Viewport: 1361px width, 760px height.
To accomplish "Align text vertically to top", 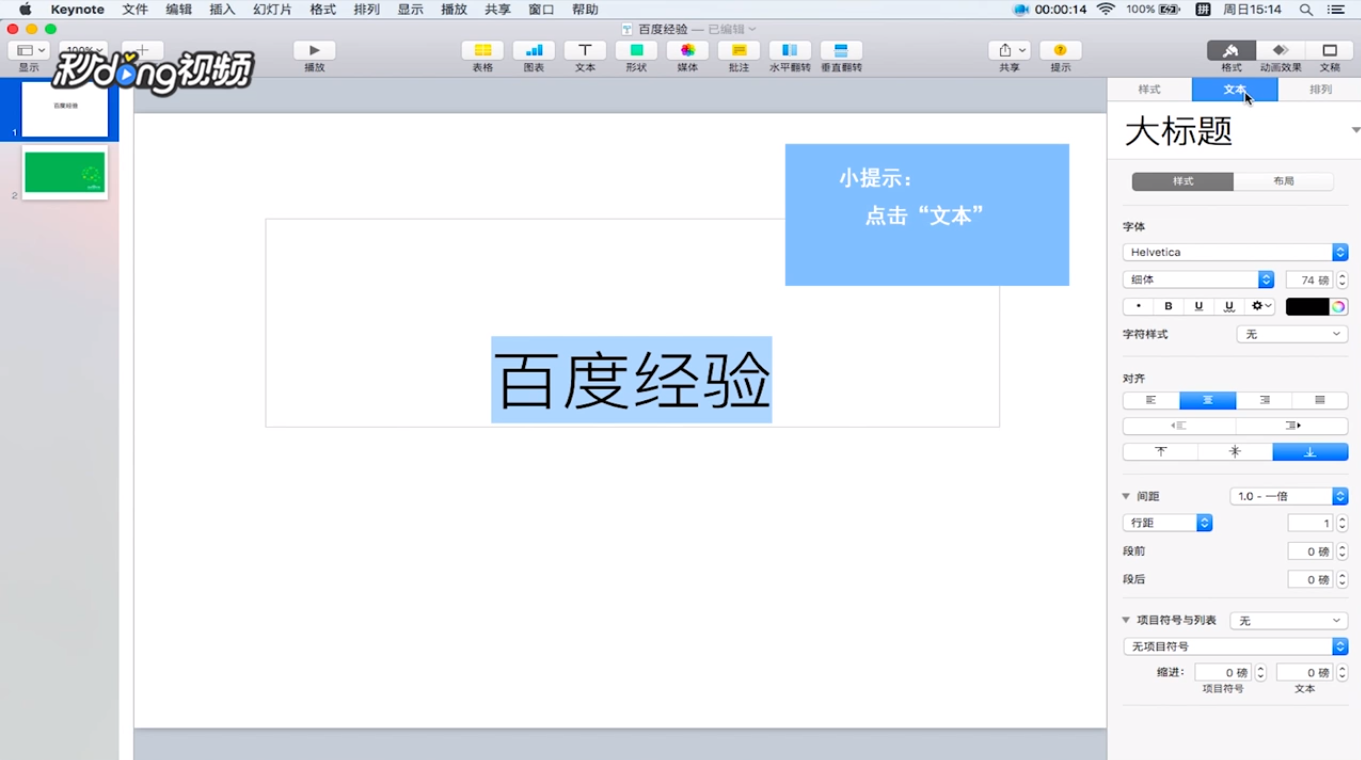I will tap(1161, 452).
